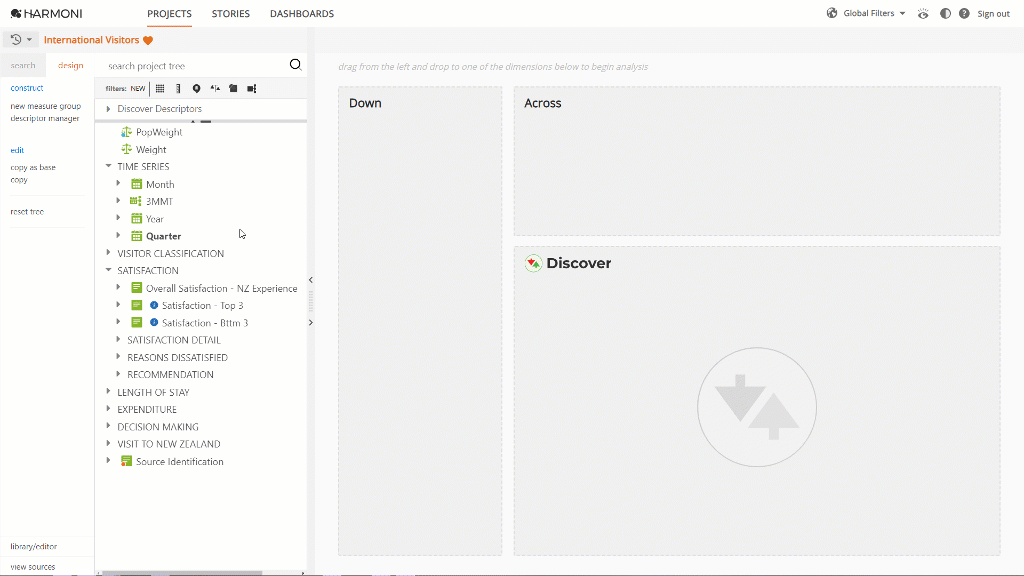Click the PopWeight scale icon
Viewport: 1024px width, 576px height.
tap(127, 132)
